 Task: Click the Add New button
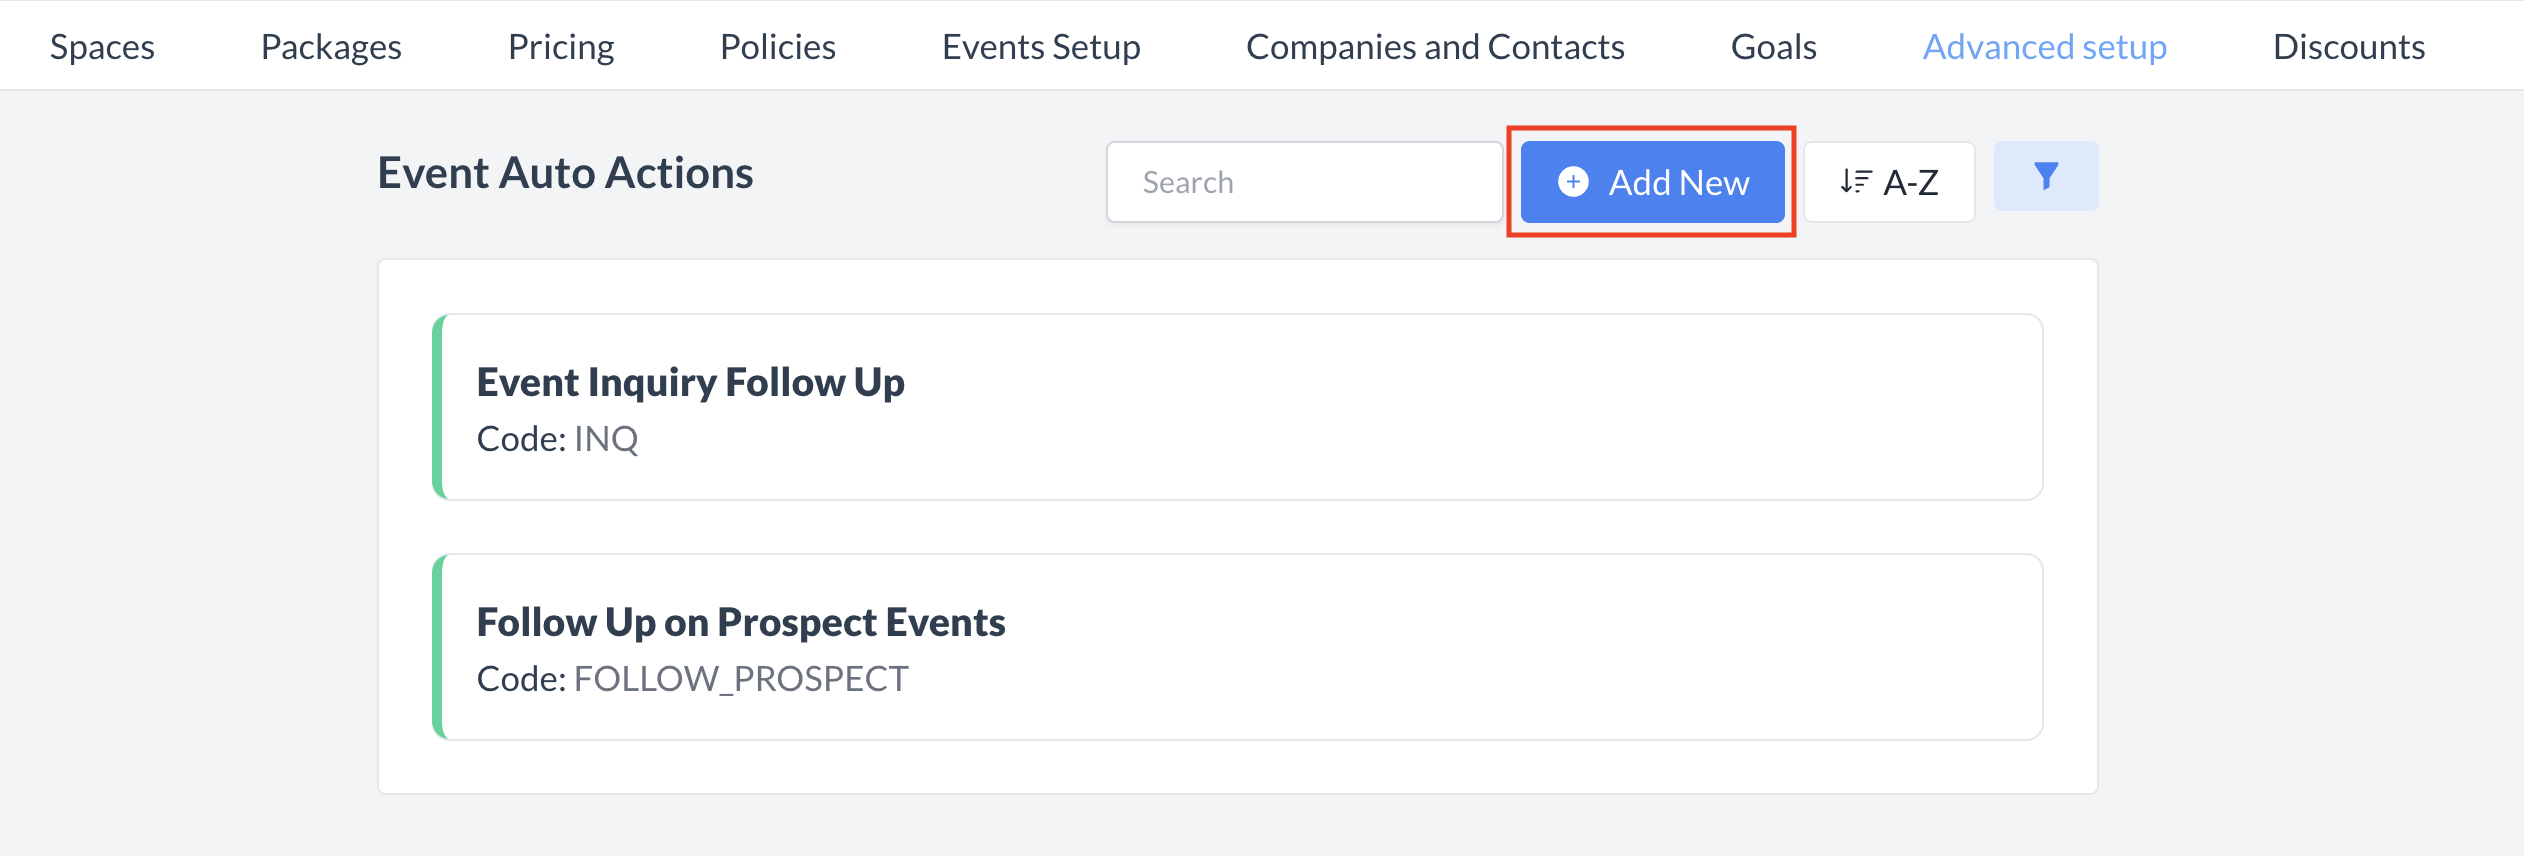[x=1651, y=182]
